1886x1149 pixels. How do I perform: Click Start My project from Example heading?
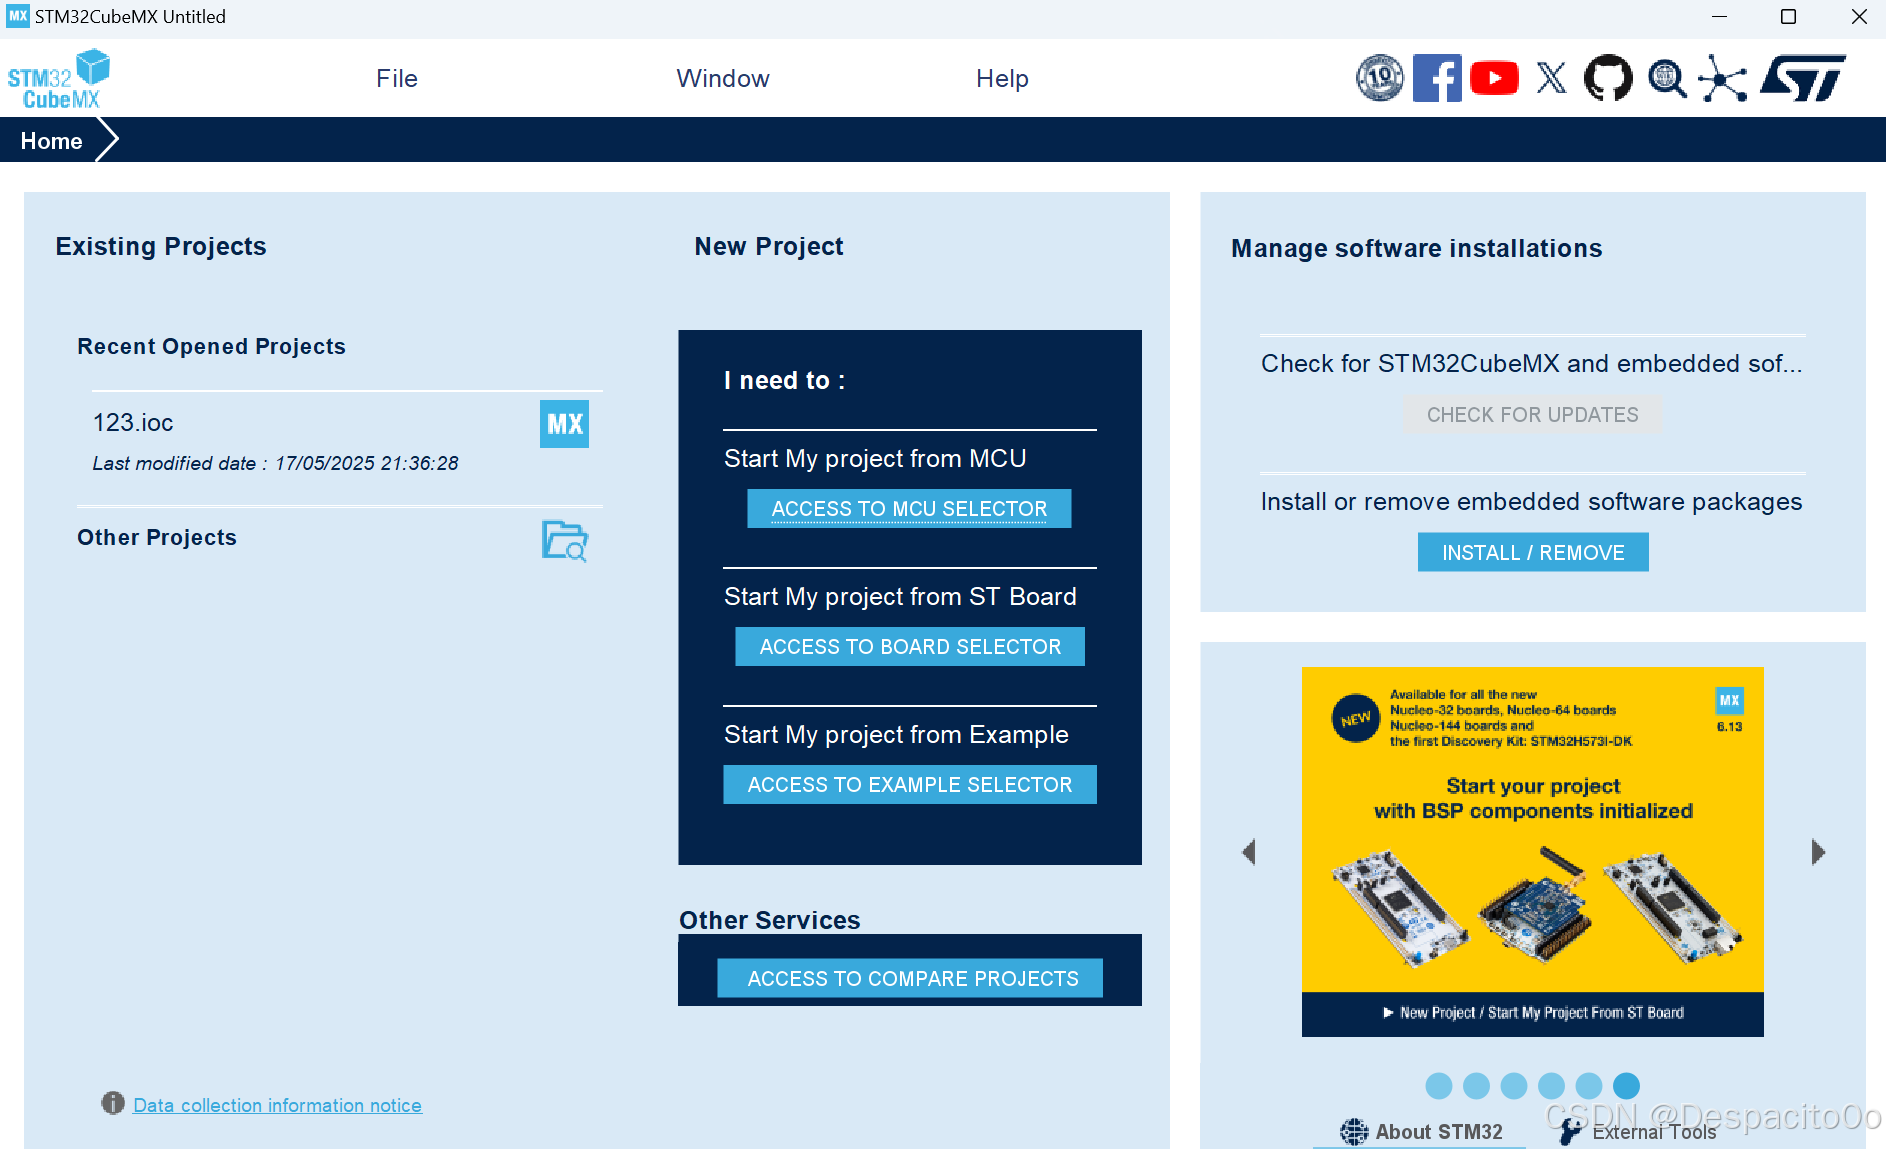pyautogui.click(x=896, y=734)
